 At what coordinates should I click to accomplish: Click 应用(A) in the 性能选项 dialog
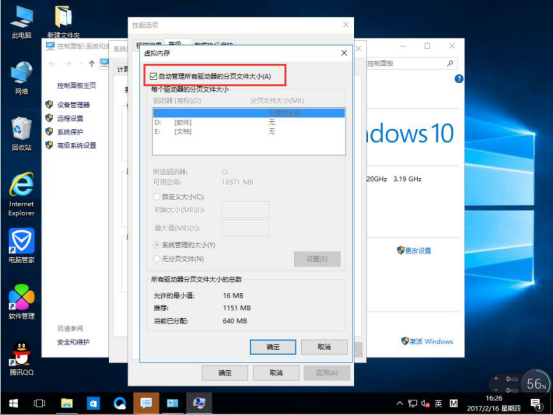click(x=327, y=373)
